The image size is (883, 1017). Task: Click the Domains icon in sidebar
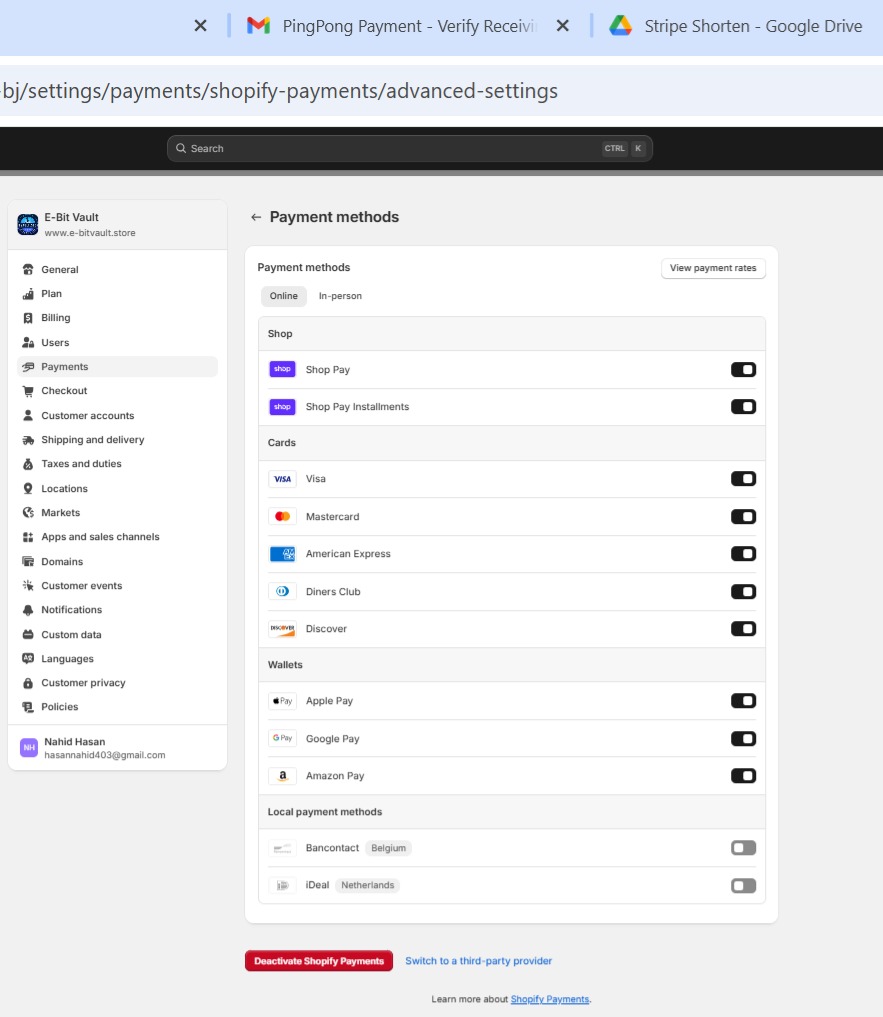point(28,561)
